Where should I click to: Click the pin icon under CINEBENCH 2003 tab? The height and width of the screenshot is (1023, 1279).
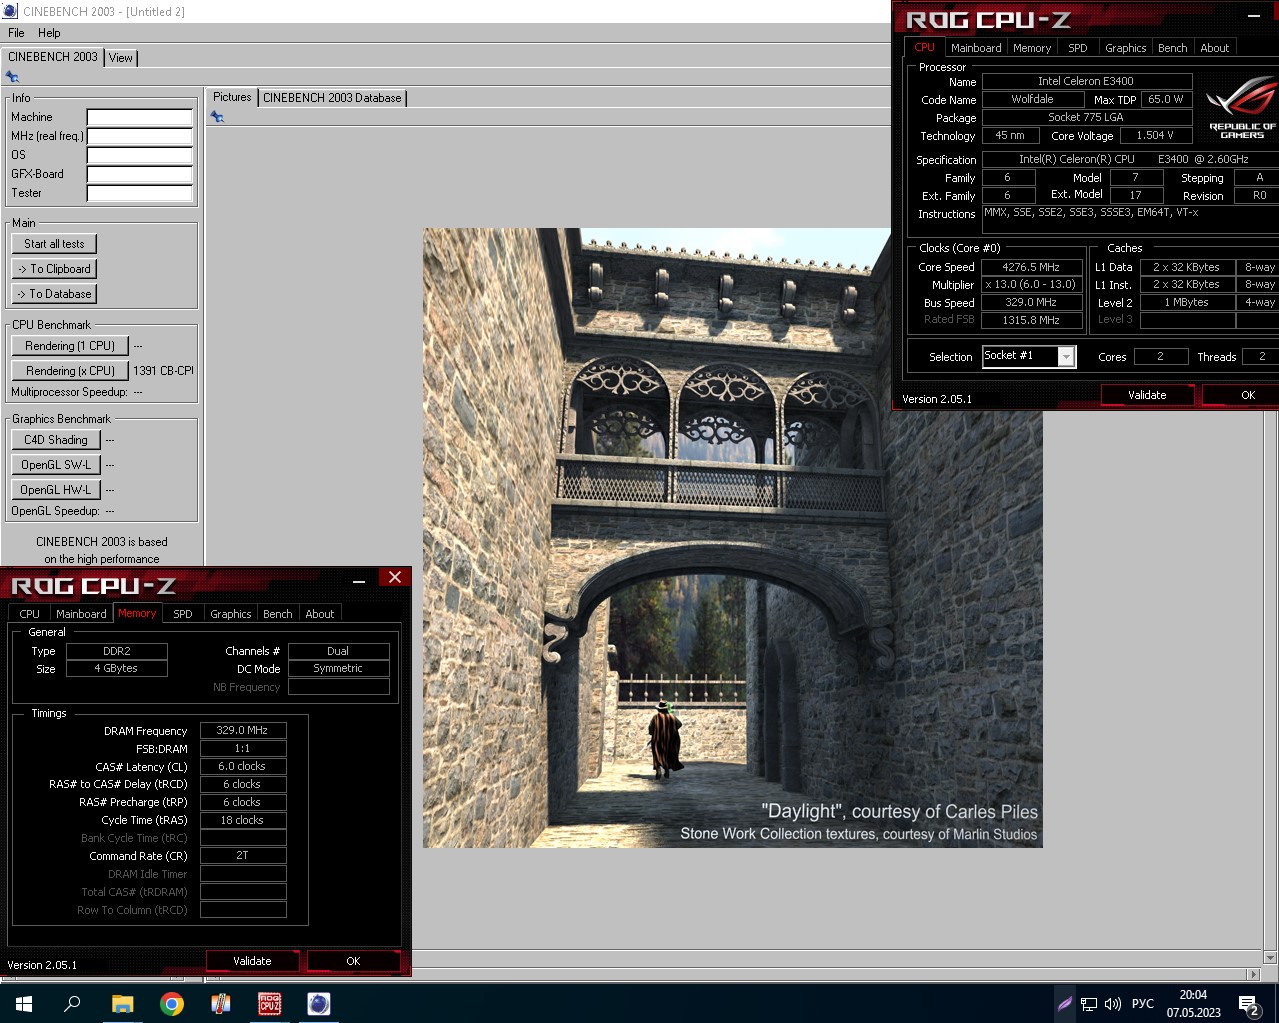click(x=12, y=77)
